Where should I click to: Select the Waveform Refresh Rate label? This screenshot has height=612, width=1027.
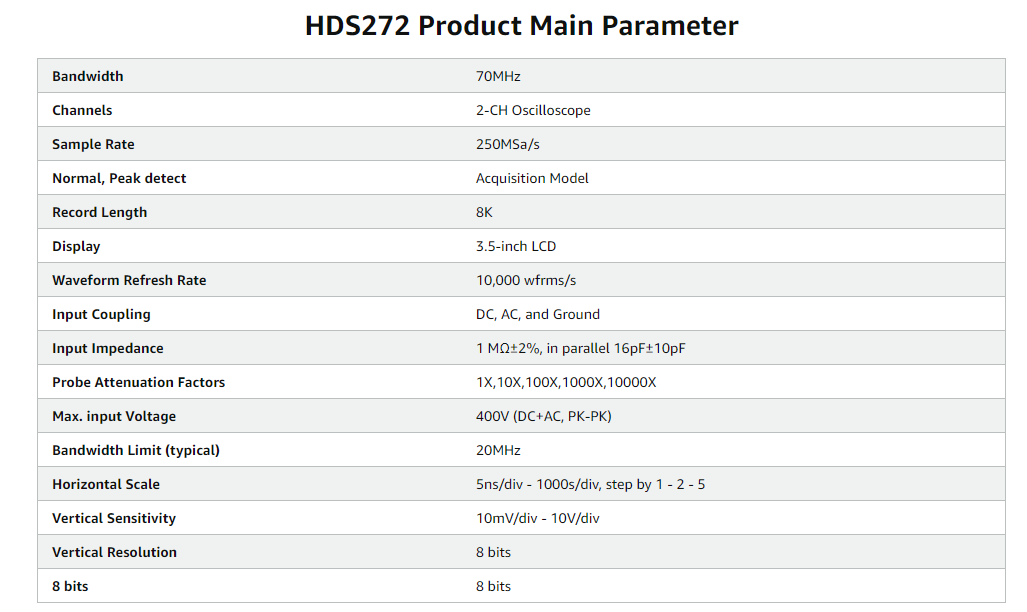click(129, 280)
